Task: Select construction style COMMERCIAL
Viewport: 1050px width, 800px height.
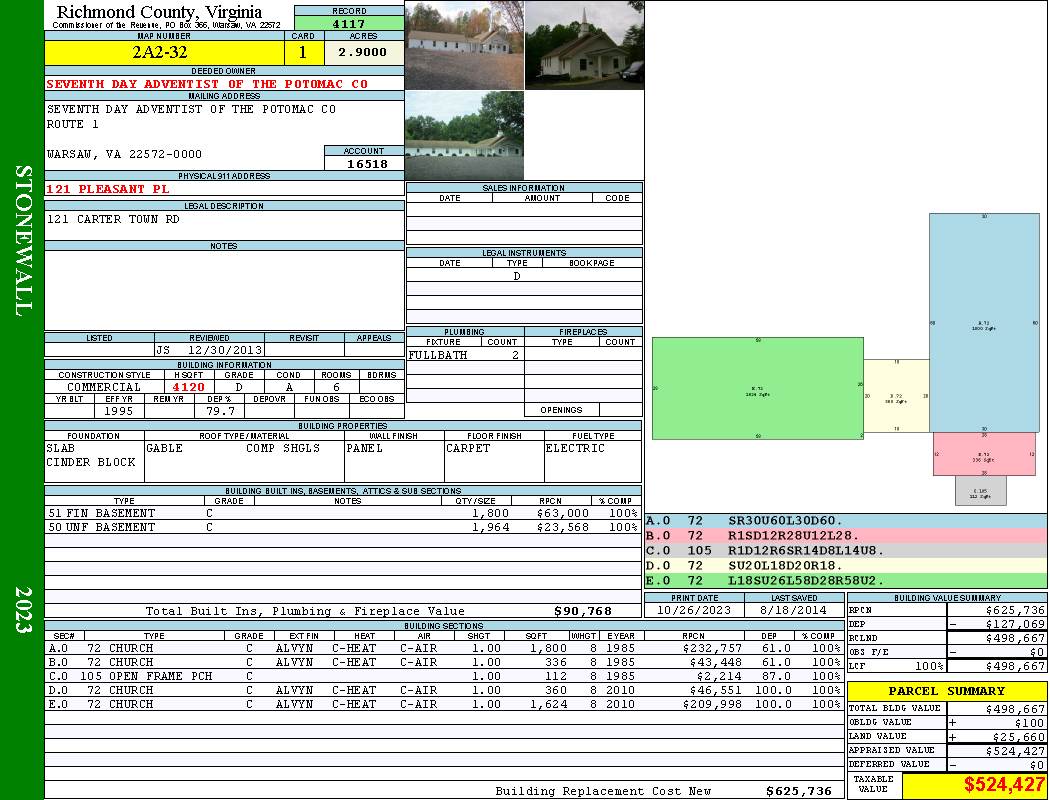Action: (x=104, y=387)
